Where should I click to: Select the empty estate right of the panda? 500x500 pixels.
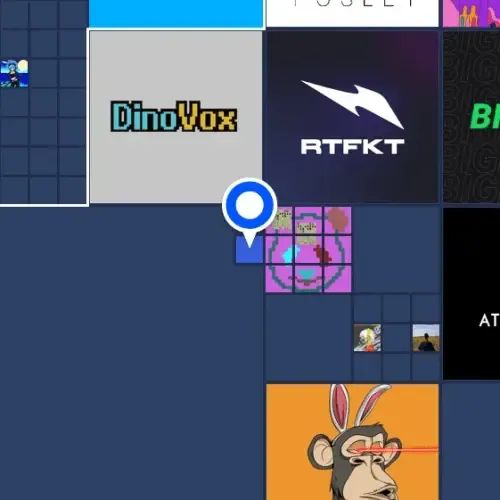click(x=396, y=250)
